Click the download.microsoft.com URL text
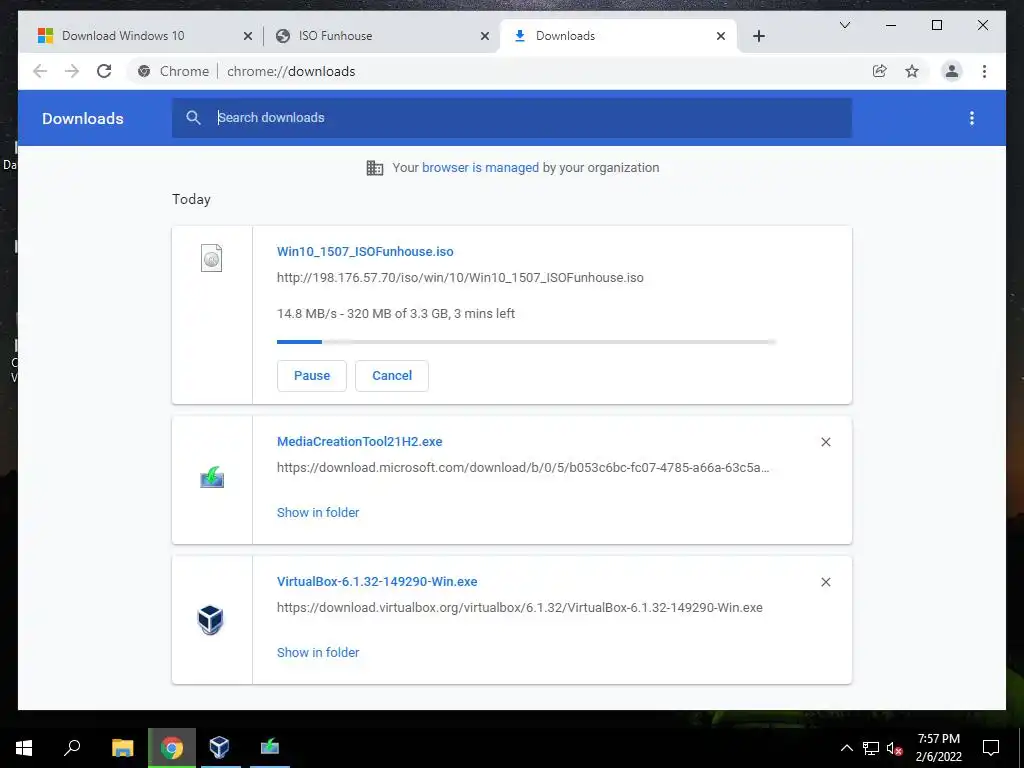Screen dimensions: 1024x768 click(523, 468)
